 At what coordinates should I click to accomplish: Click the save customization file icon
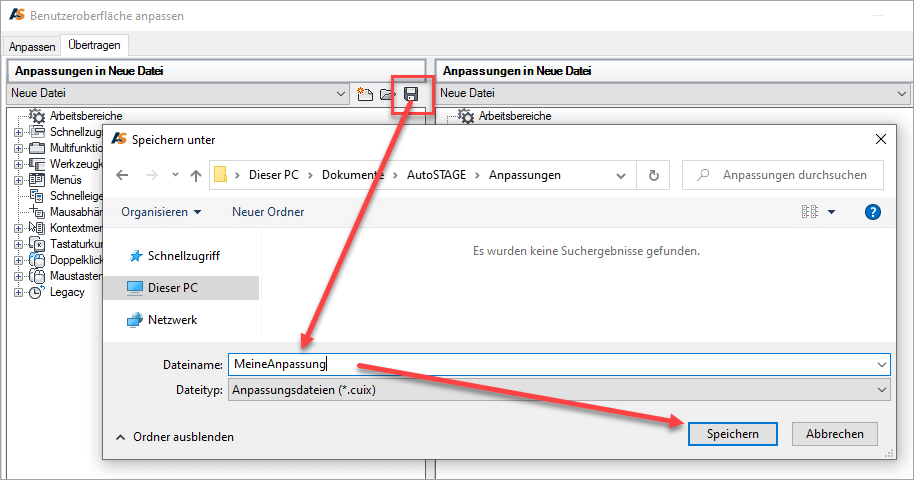411,94
